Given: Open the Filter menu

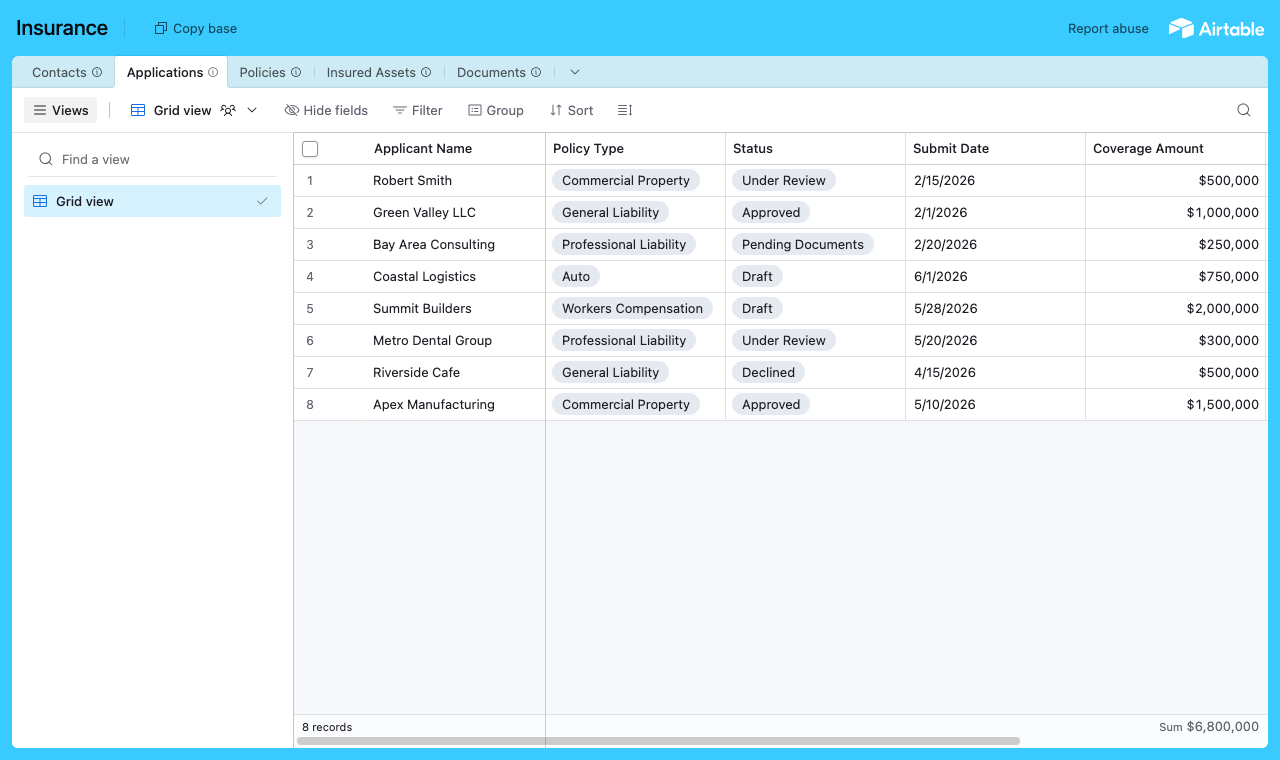Looking at the screenshot, I should pyautogui.click(x=417, y=110).
